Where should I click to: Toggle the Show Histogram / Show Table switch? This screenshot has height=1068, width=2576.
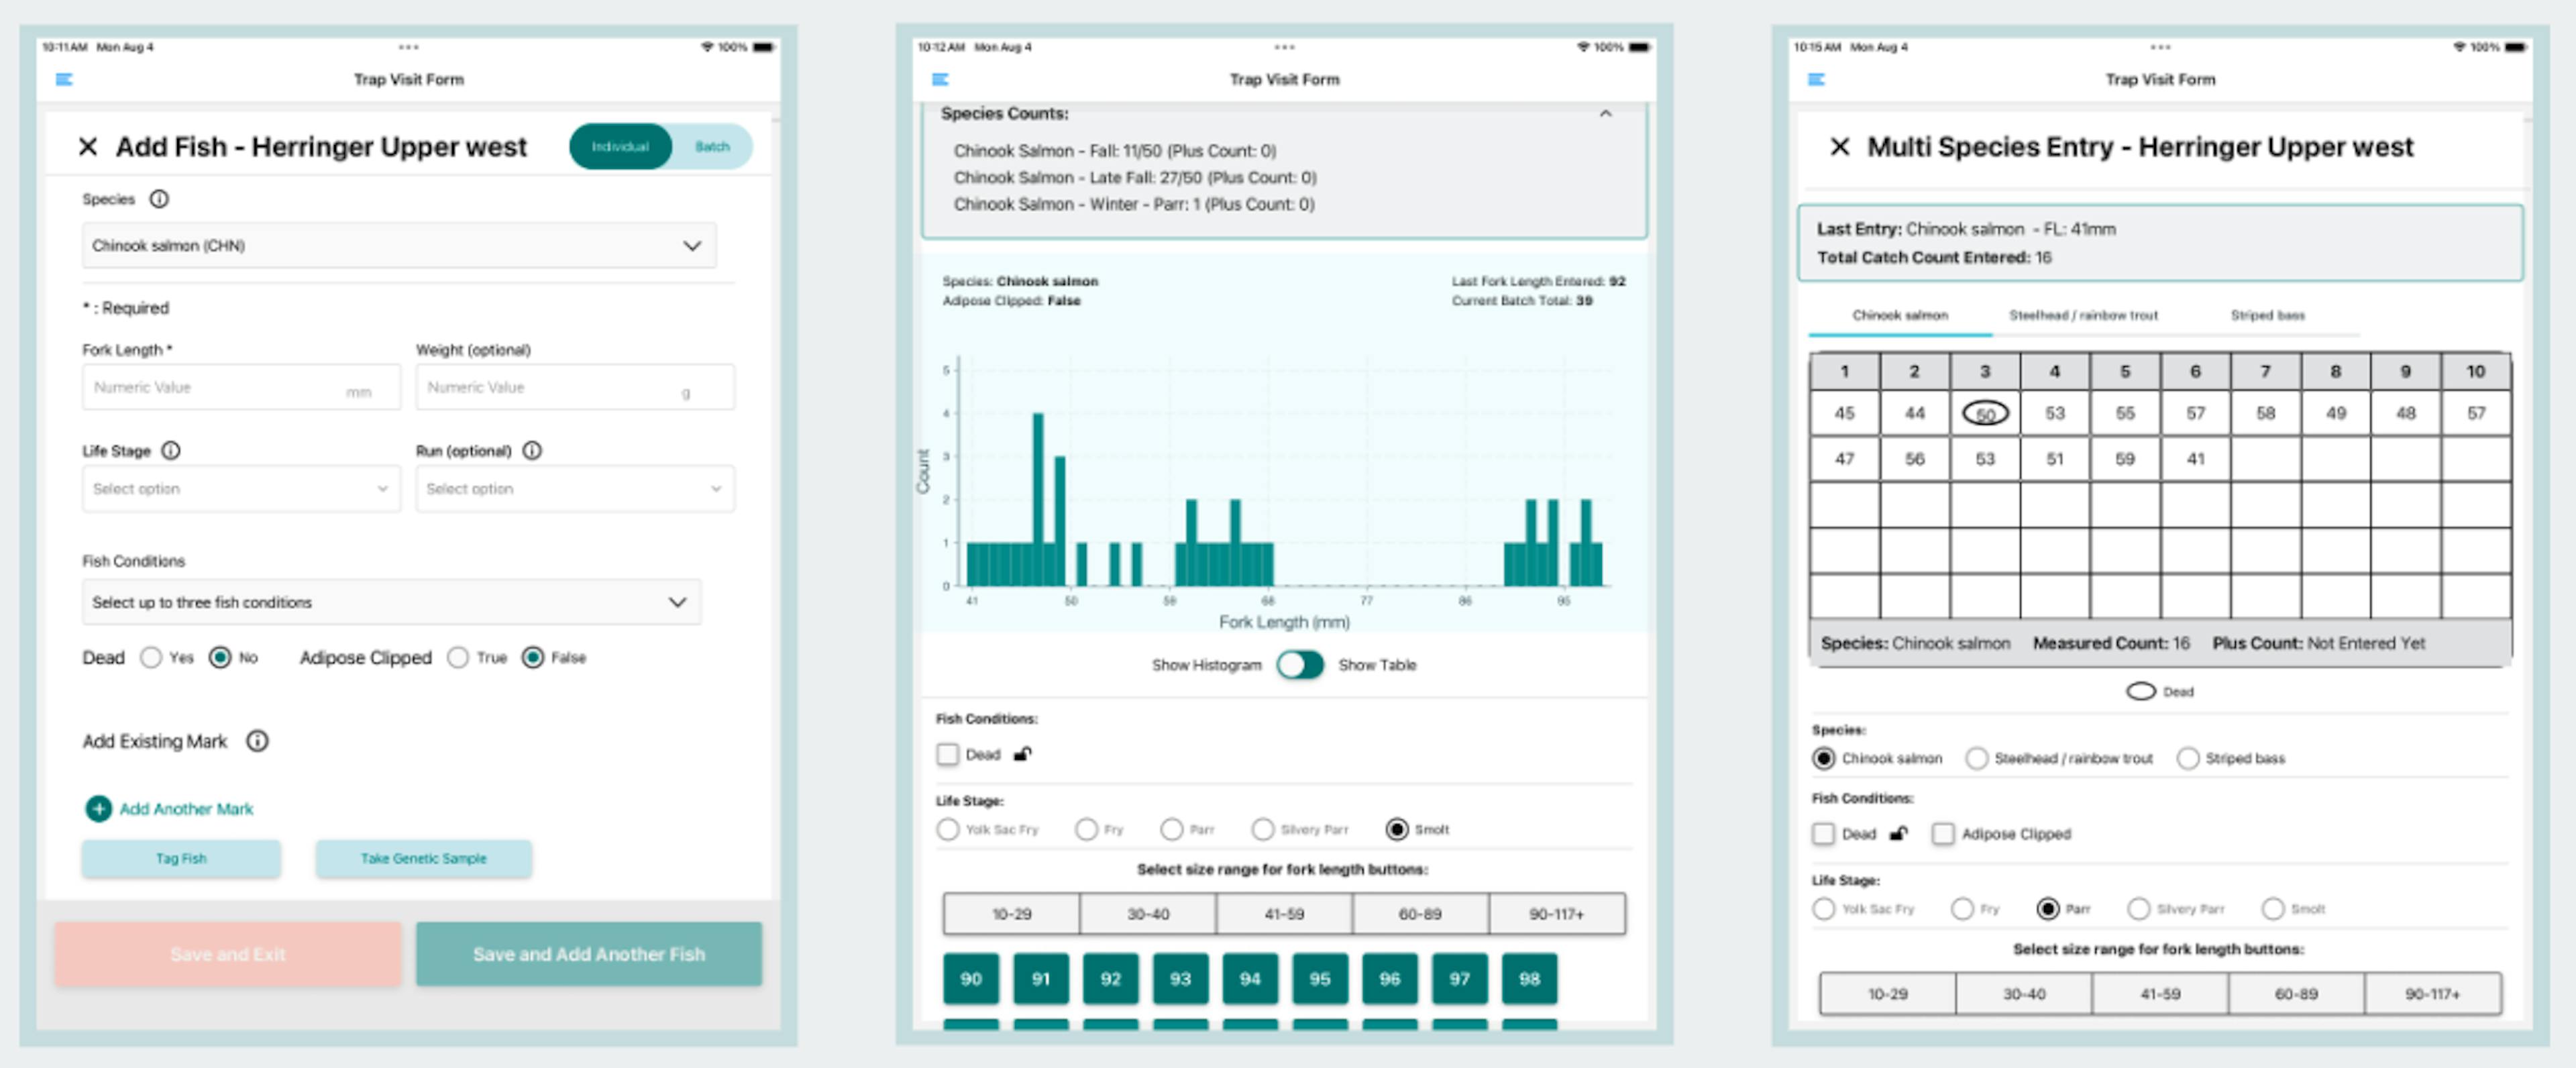point(1299,665)
